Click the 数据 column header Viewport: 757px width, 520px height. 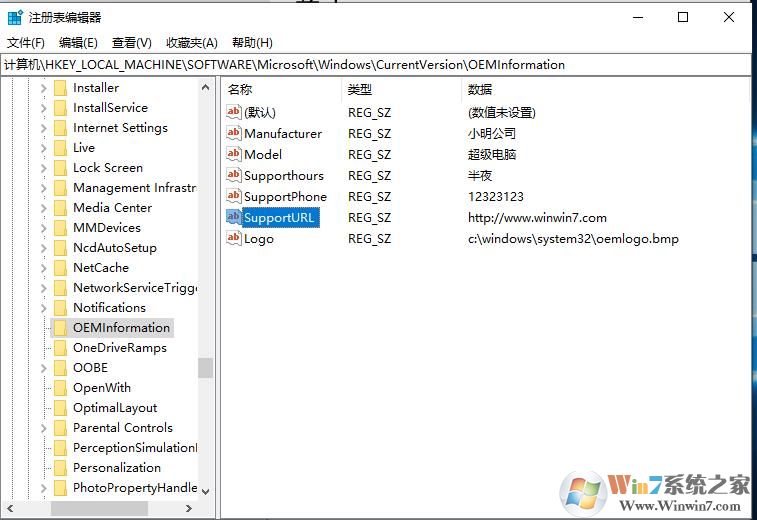tap(606, 89)
